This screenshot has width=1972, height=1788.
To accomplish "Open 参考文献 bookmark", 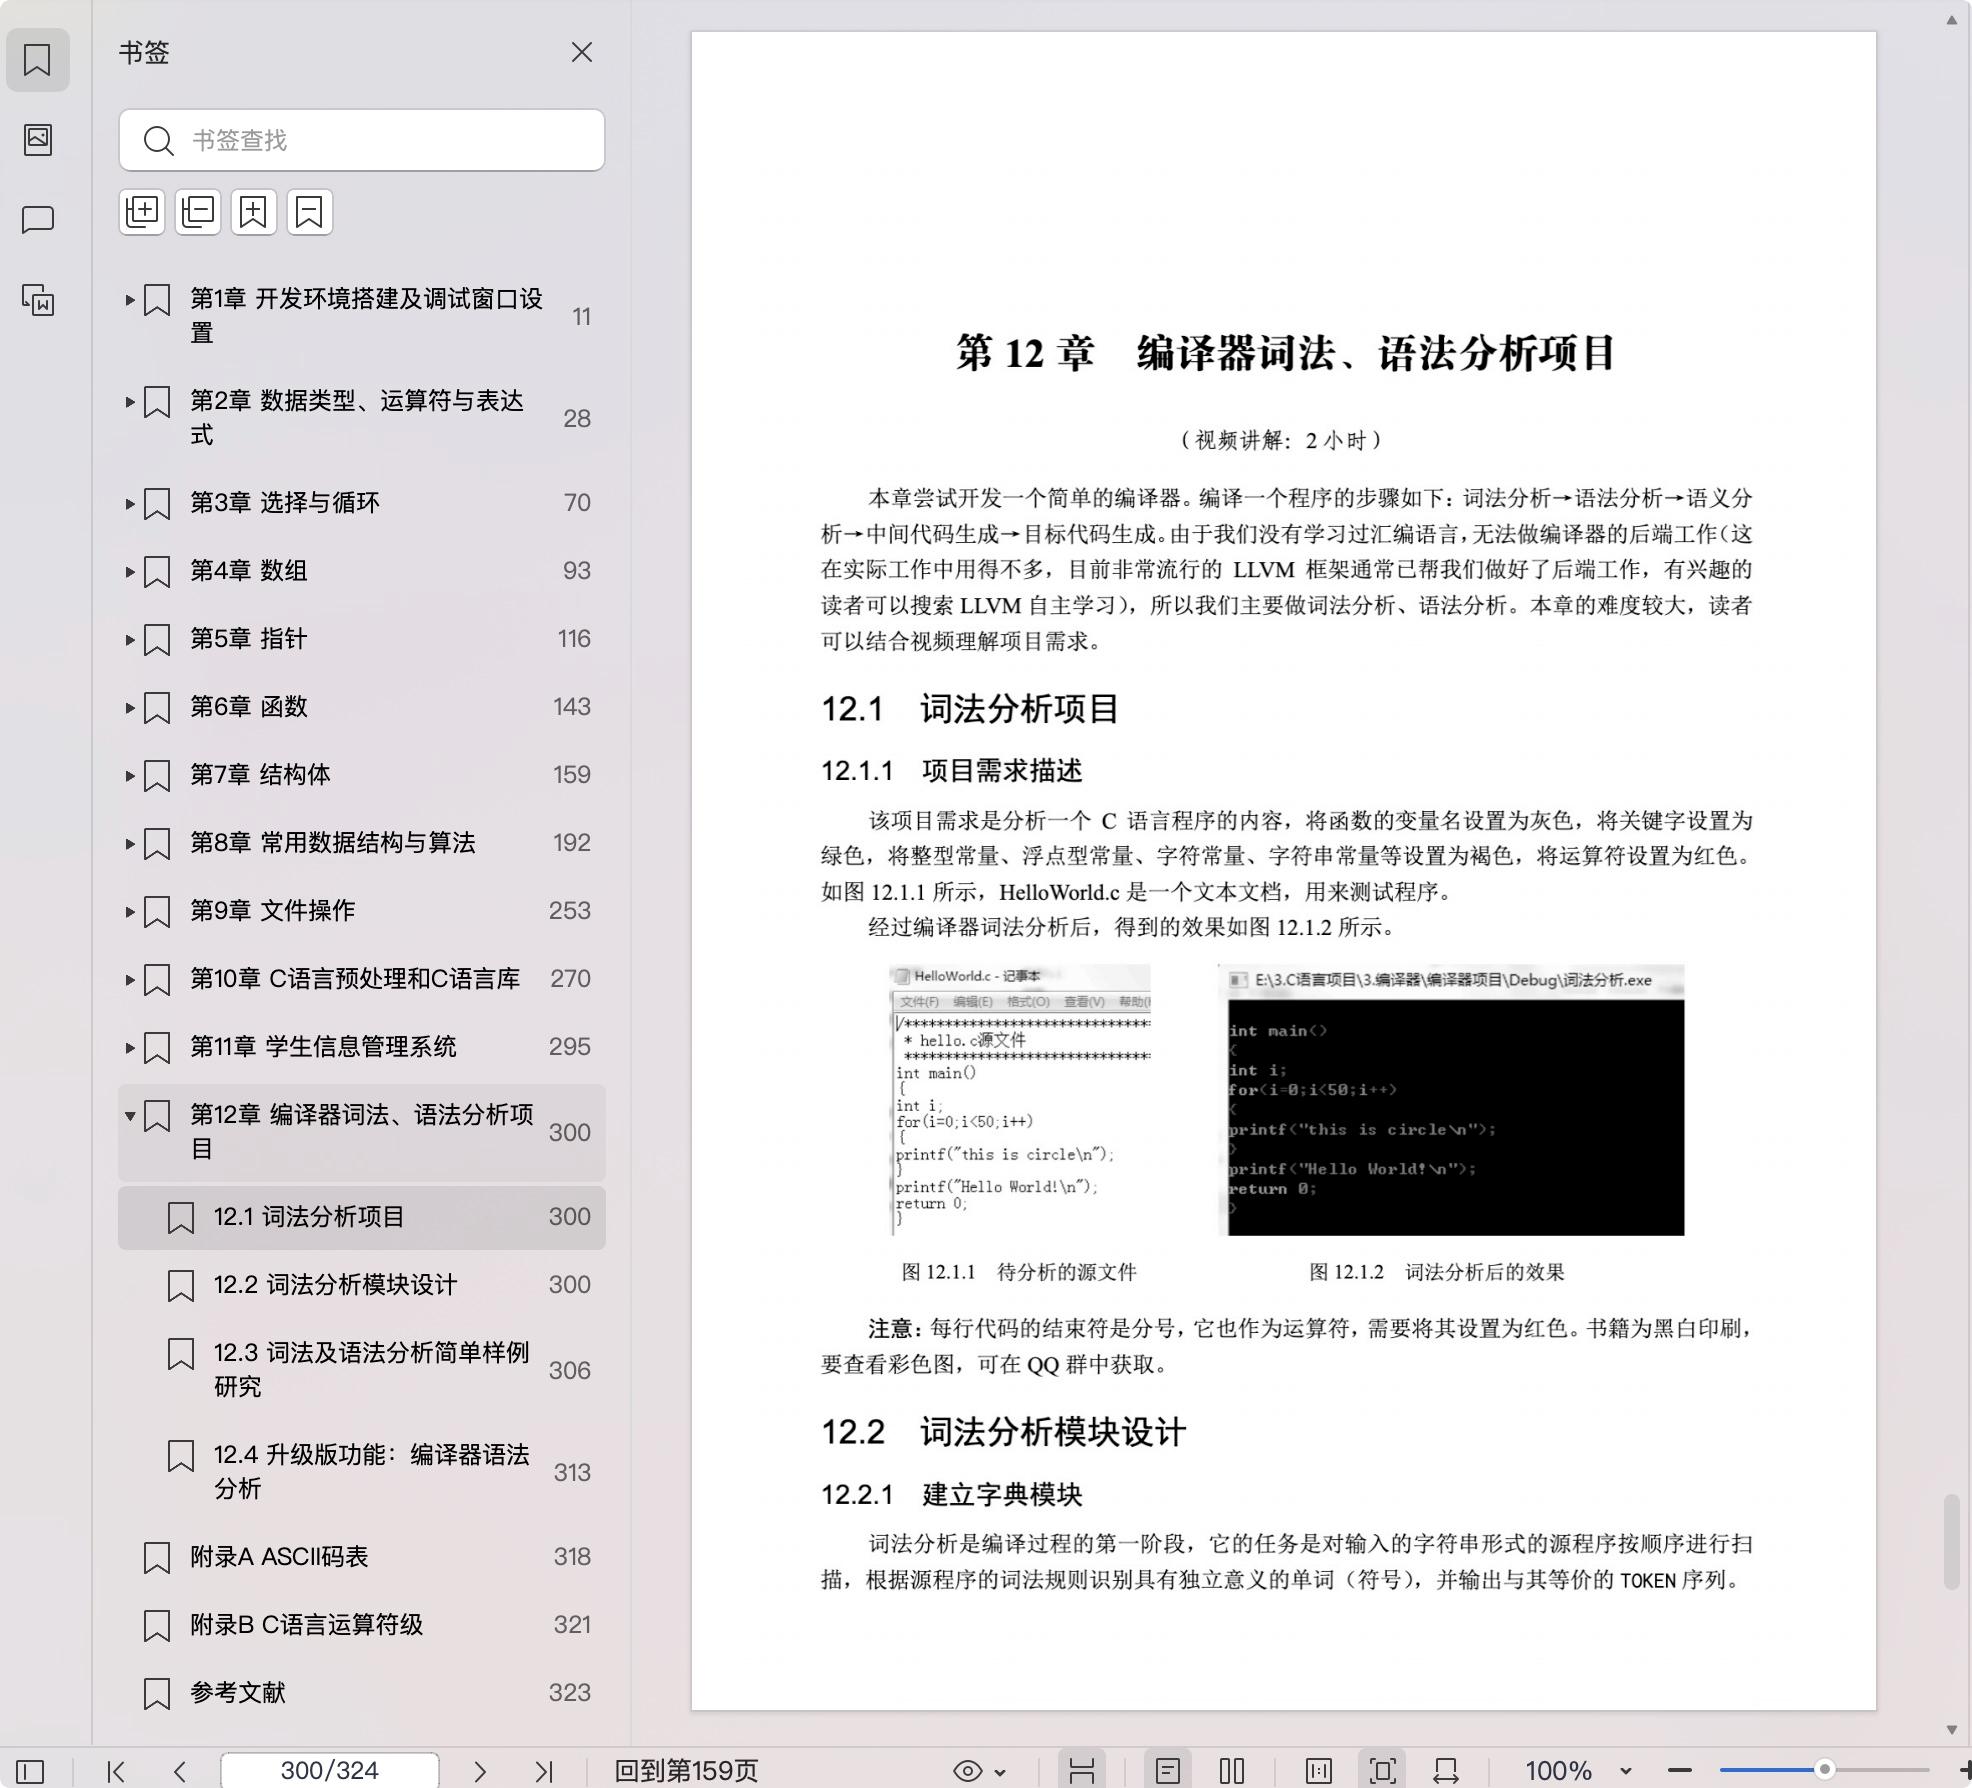I will click(x=361, y=1693).
